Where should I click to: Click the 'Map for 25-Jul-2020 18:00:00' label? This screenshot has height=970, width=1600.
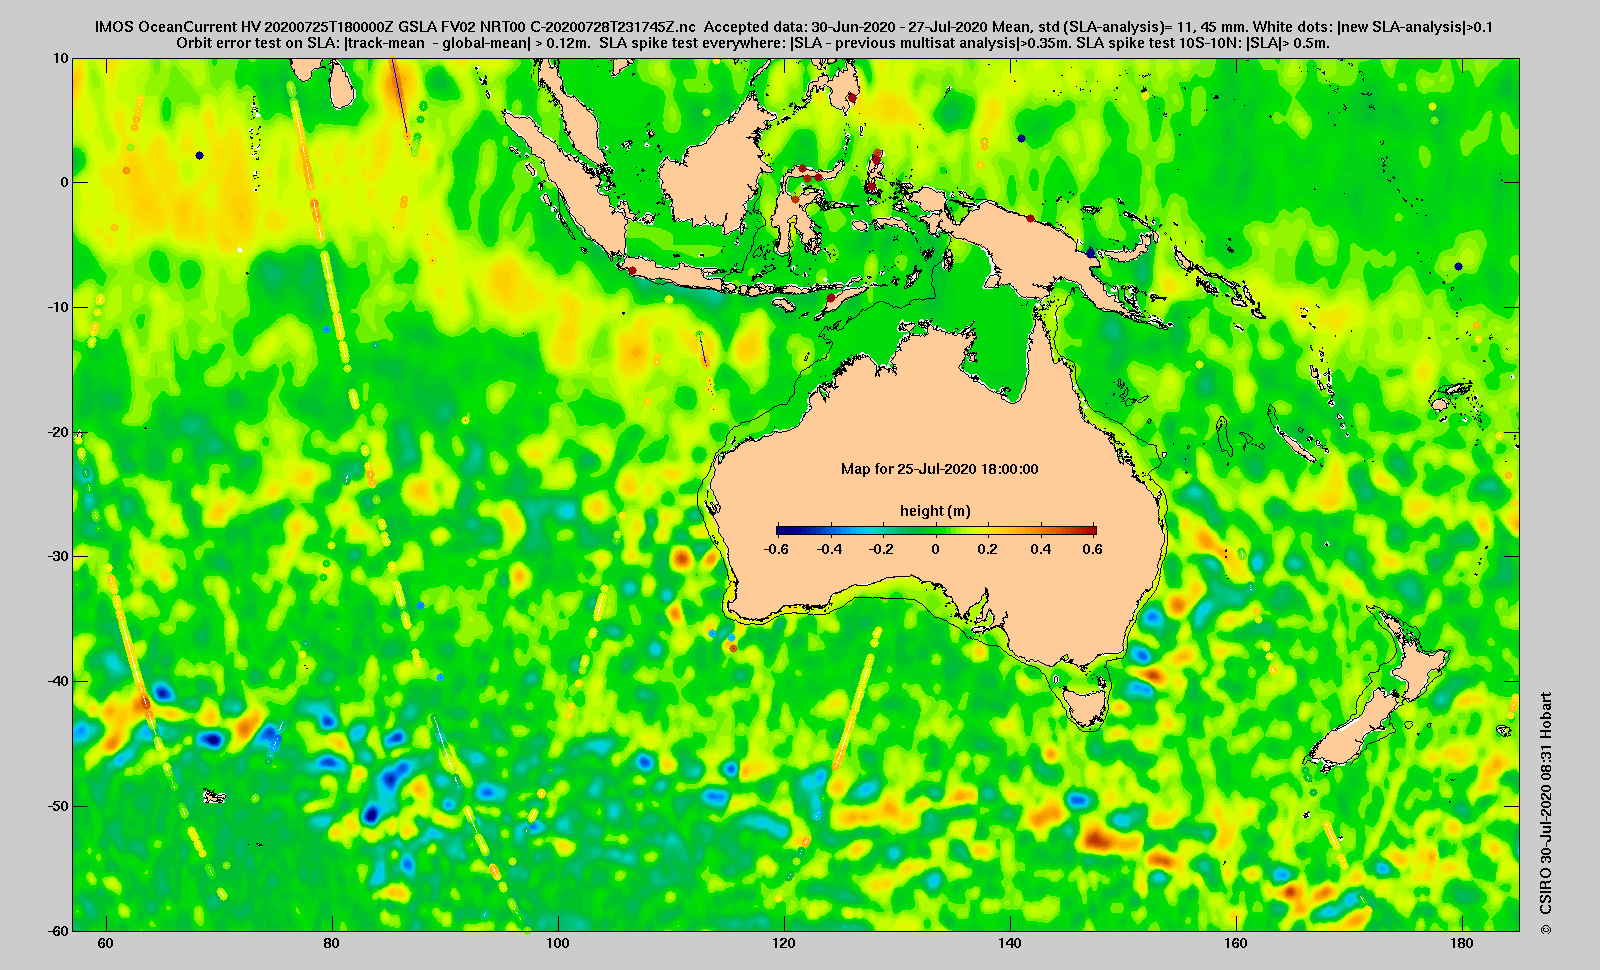(x=939, y=469)
